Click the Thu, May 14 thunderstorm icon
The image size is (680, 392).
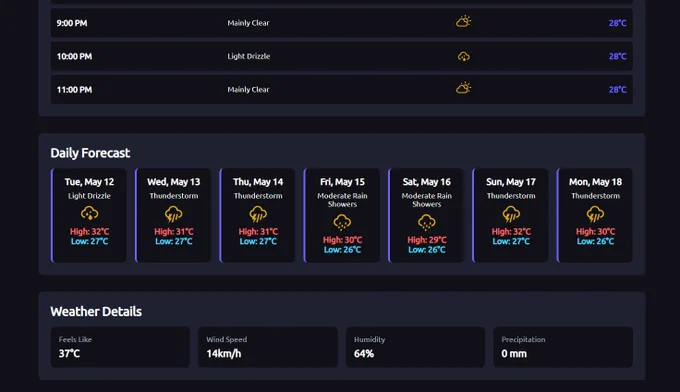point(258,214)
